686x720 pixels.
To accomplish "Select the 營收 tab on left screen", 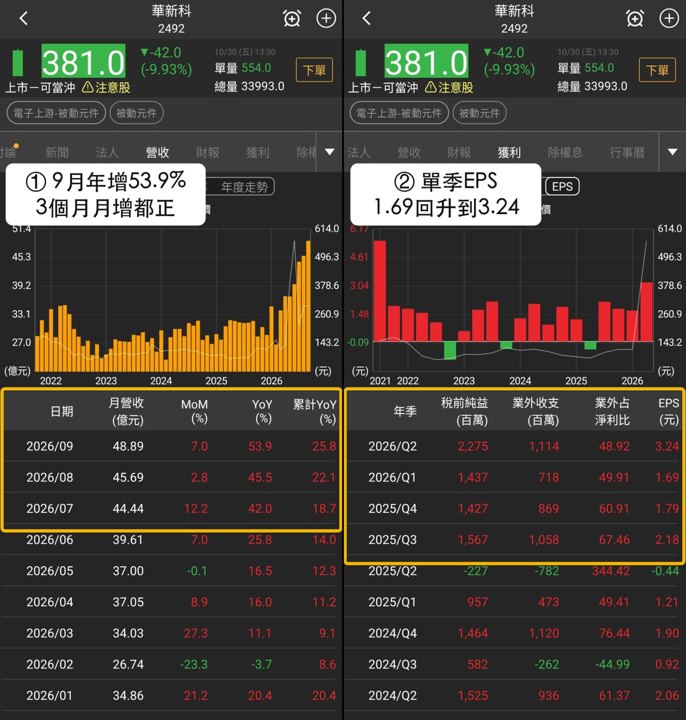I will [x=157, y=152].
